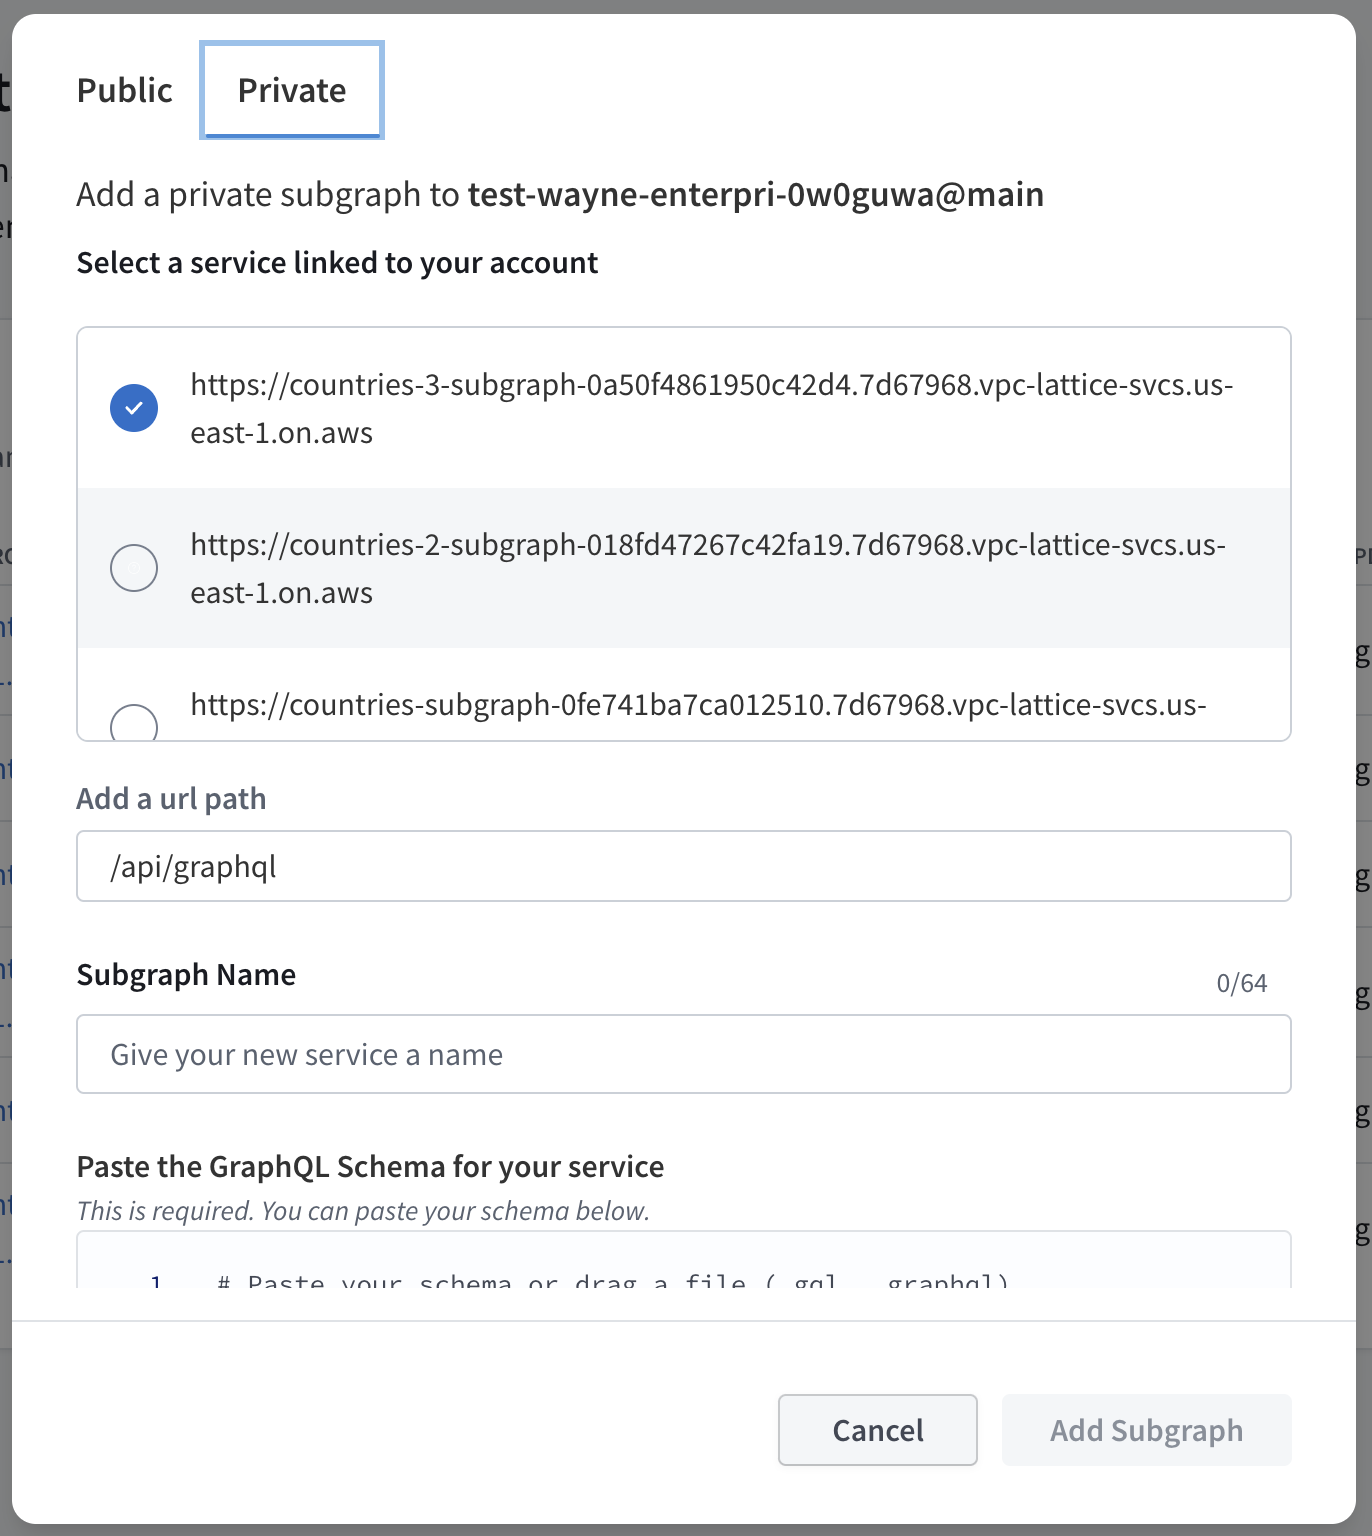
Task: Click the Add Subgraph button
Action: coord(1146,1431)
